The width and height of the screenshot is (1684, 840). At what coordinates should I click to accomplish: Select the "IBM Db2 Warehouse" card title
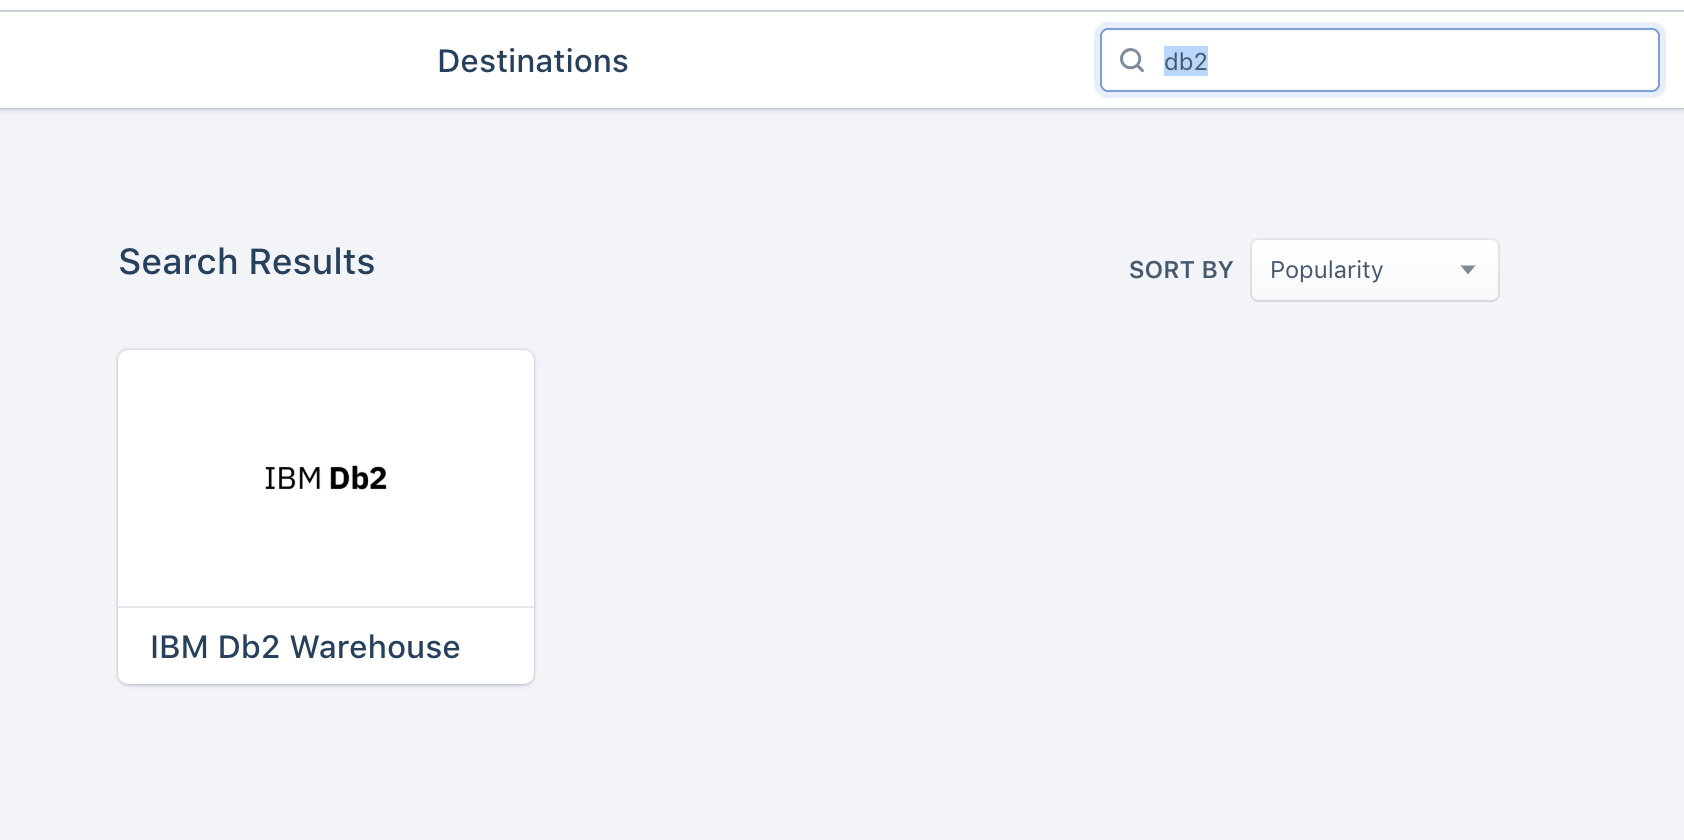tap(305, 647)
